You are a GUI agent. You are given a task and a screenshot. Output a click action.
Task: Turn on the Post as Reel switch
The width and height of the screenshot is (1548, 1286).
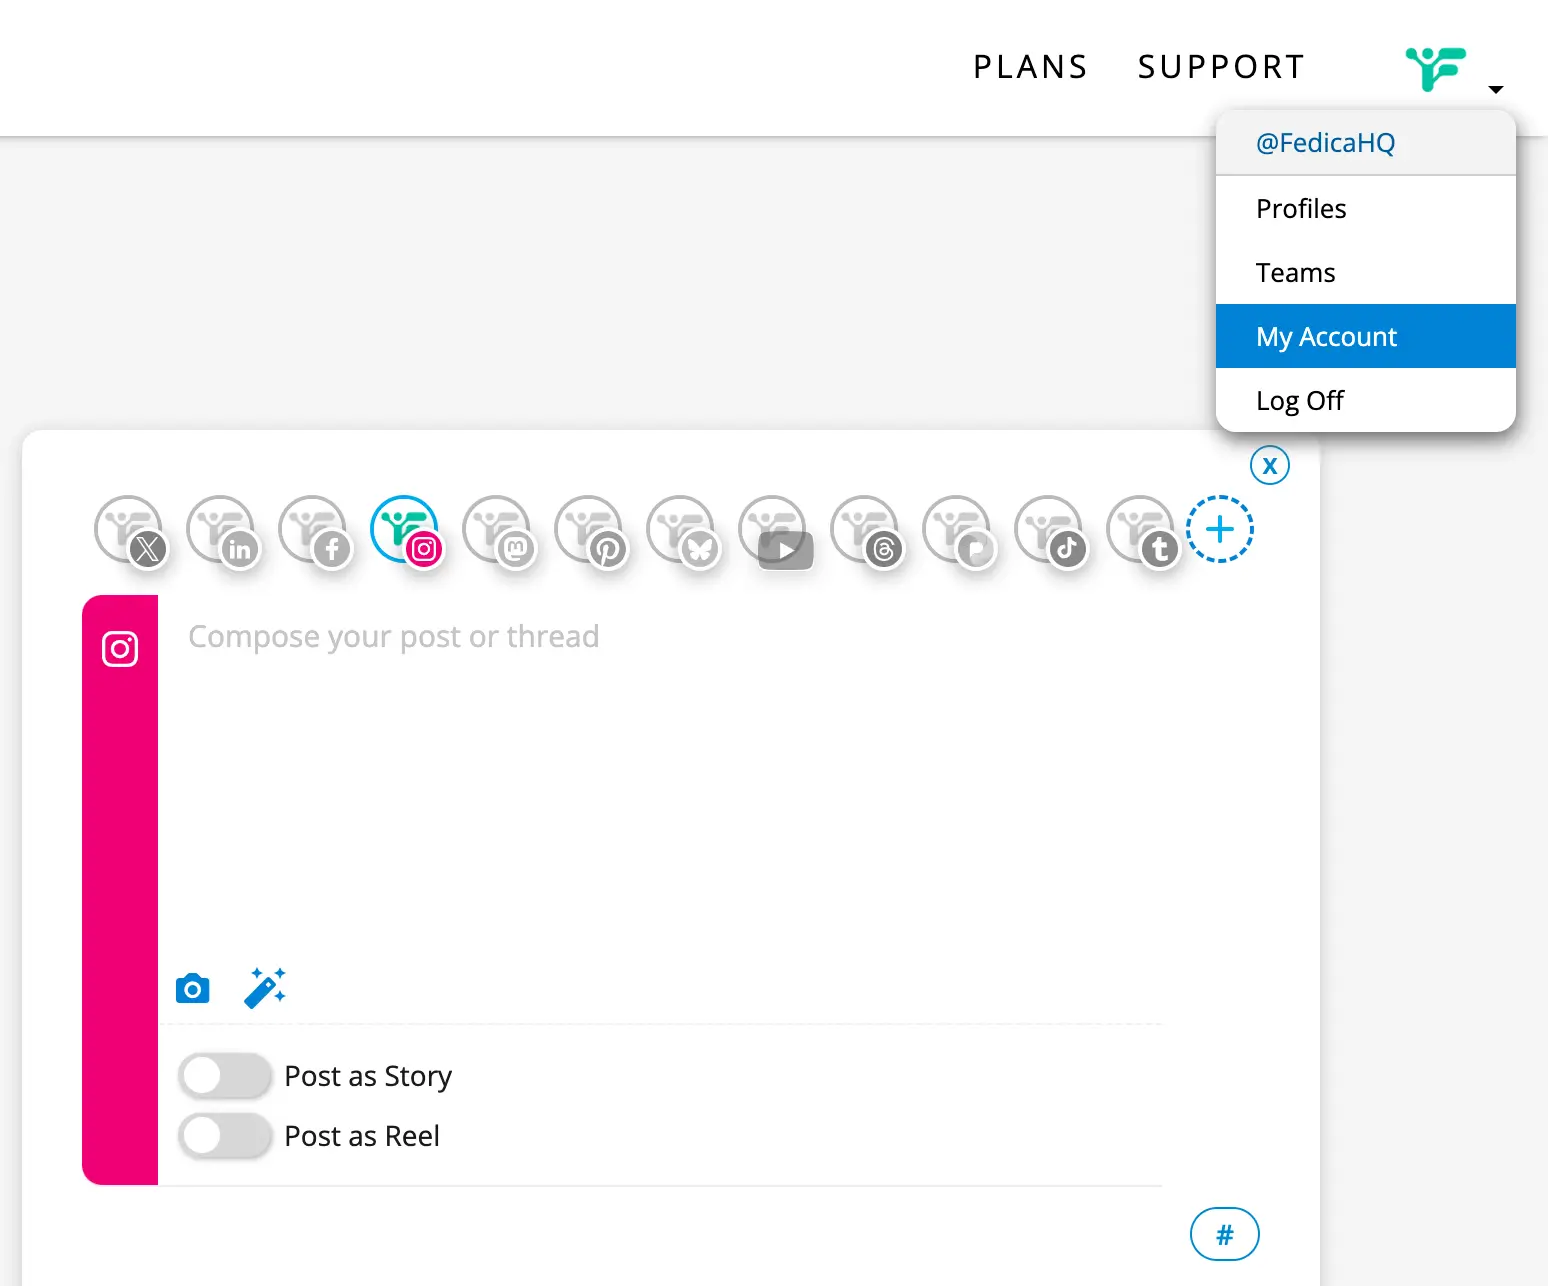pos(225,1136)
